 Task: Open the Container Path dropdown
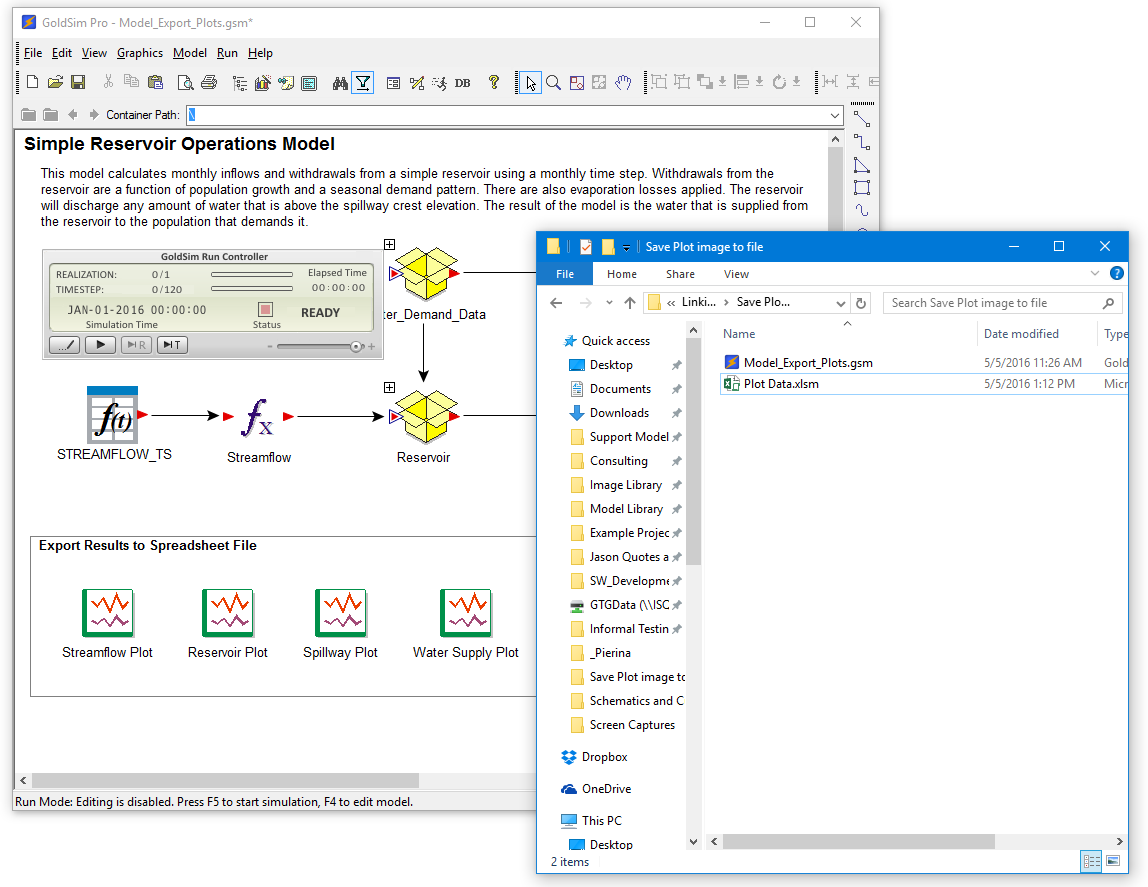tap(836, 114)
